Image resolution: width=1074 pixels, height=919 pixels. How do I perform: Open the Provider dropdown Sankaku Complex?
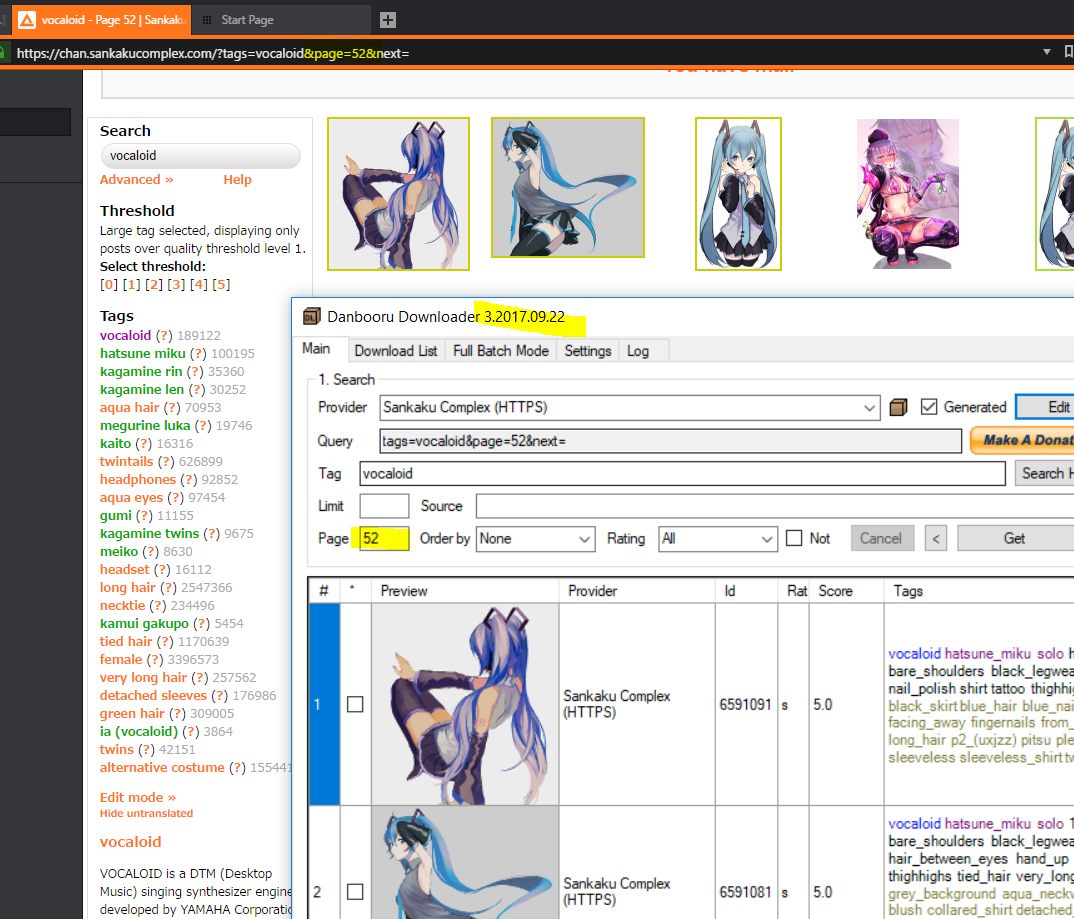[x=629, y=407]
